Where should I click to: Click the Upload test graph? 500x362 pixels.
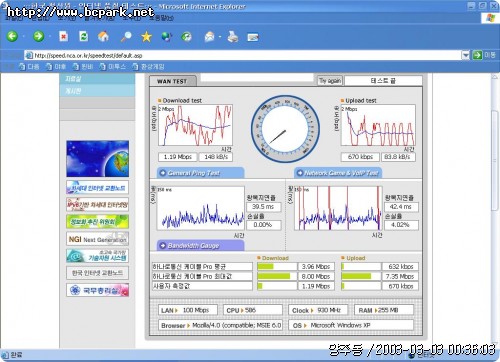tap(378, 125)
